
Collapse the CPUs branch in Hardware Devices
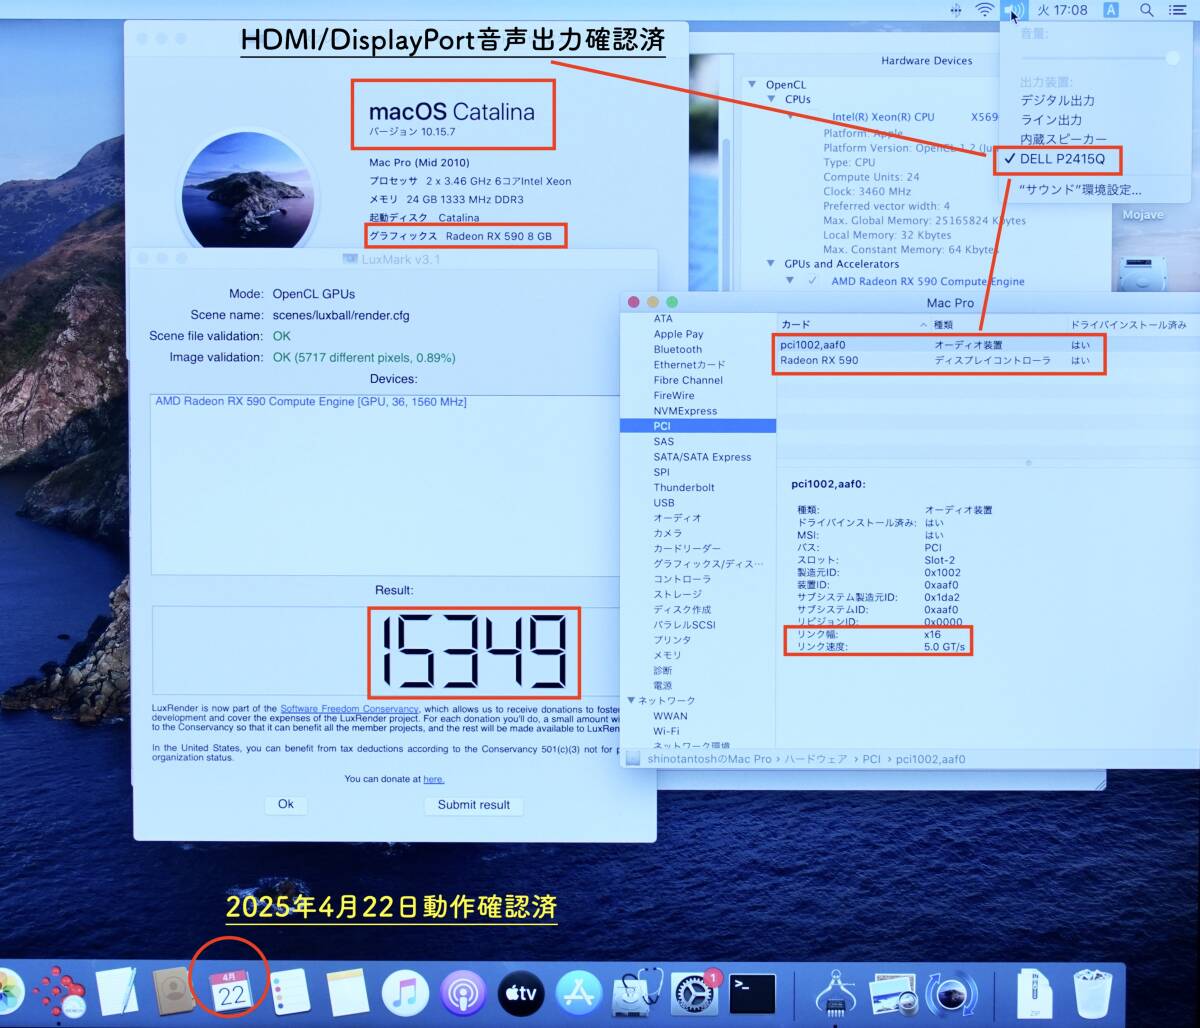point(771,100)
